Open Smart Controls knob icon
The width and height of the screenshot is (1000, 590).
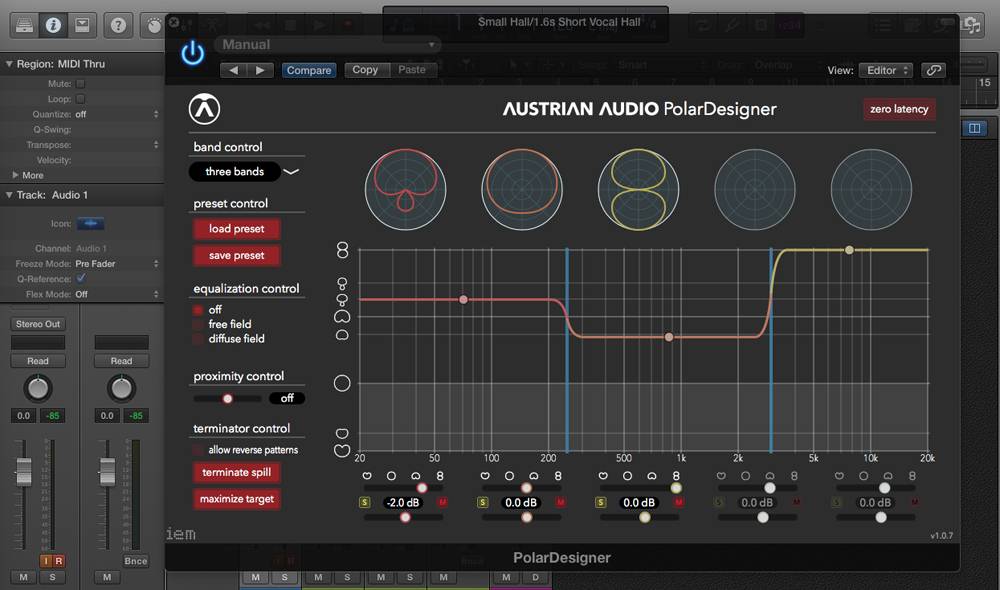point(154,25)
